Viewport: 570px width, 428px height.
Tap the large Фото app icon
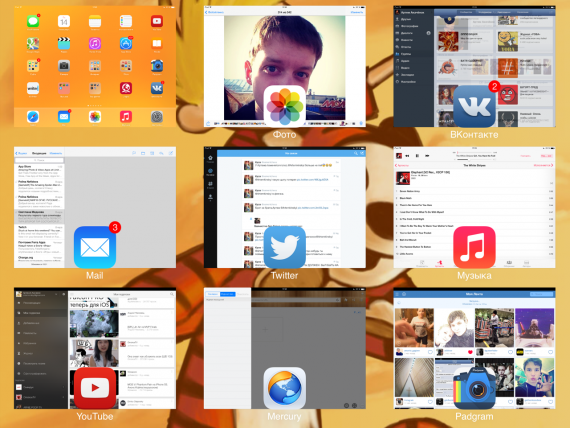tap(285, 106)
